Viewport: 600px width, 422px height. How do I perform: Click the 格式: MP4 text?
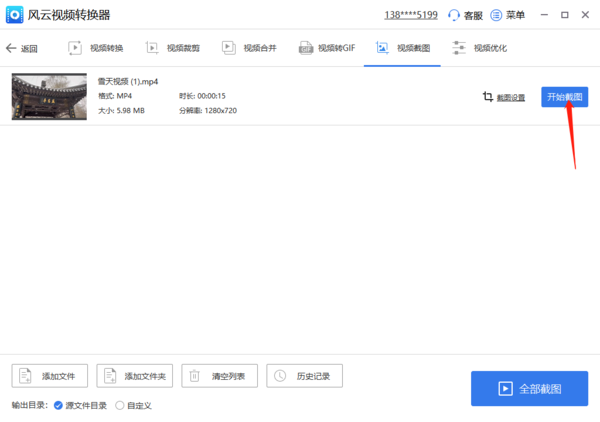(x=115, y=96)
